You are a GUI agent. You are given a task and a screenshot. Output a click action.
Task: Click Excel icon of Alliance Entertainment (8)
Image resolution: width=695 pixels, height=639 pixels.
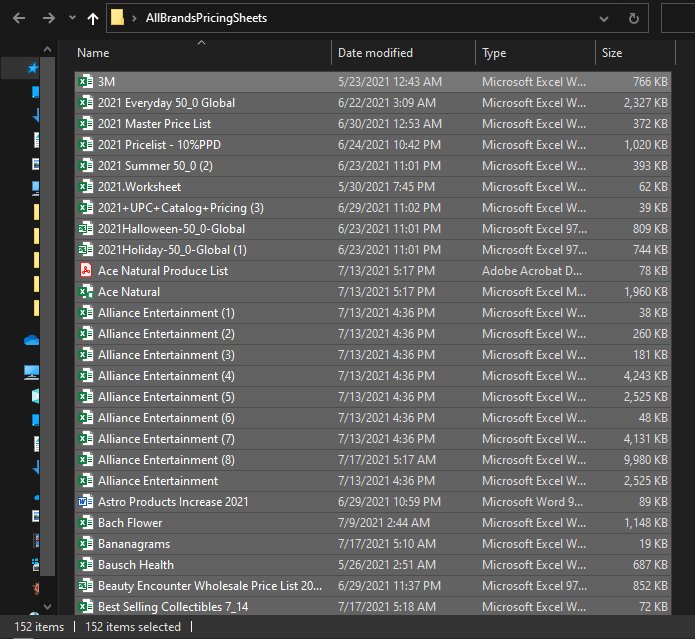click(86, 460)
